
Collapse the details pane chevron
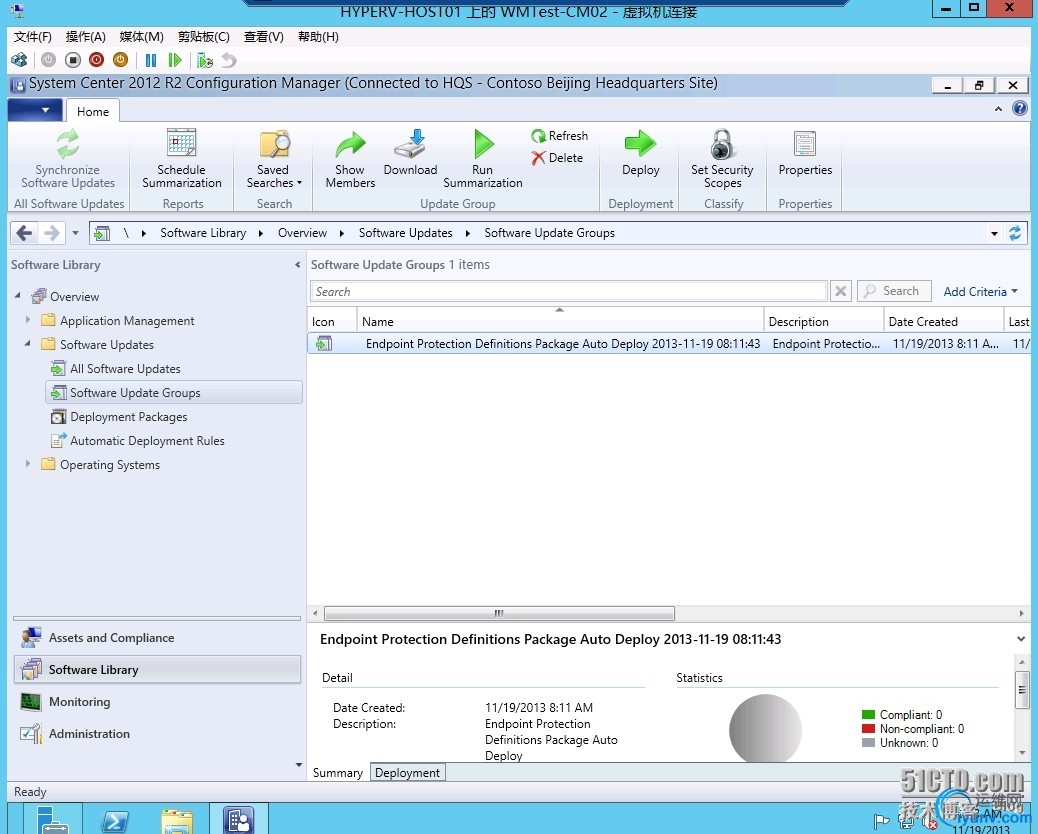tap(1021, 639)
